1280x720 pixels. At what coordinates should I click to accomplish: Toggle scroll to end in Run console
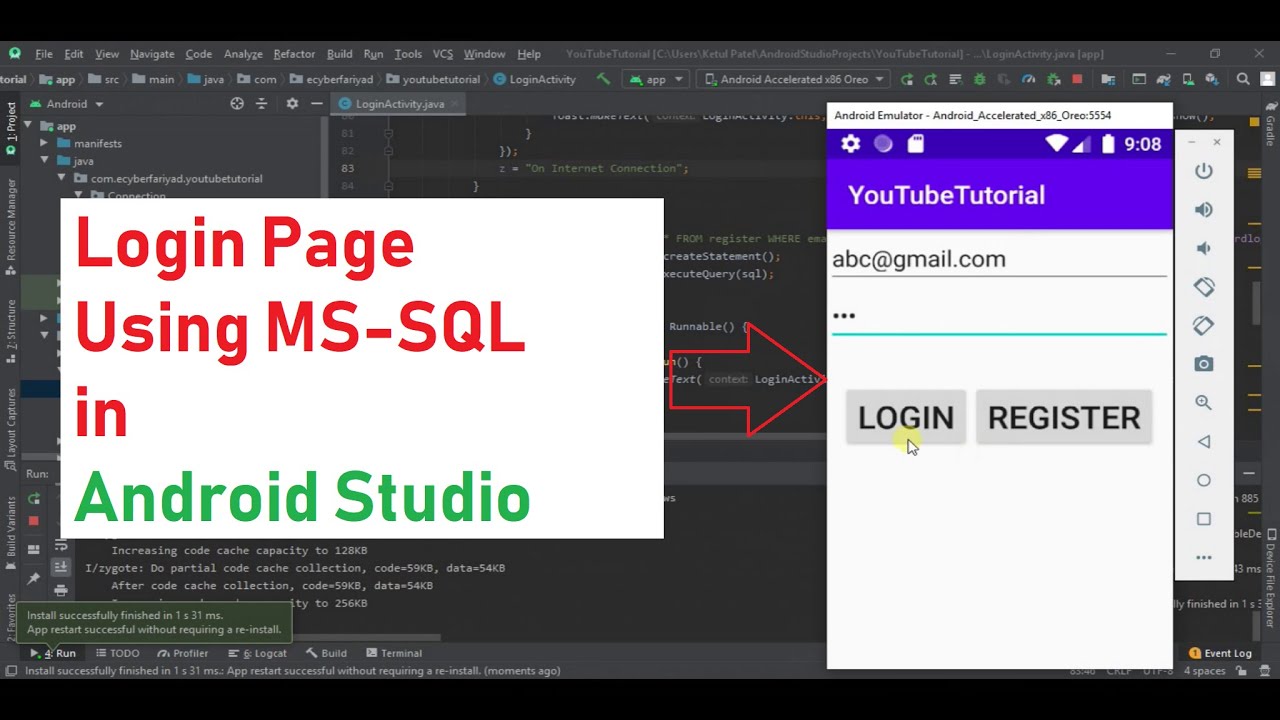point(61,567)
